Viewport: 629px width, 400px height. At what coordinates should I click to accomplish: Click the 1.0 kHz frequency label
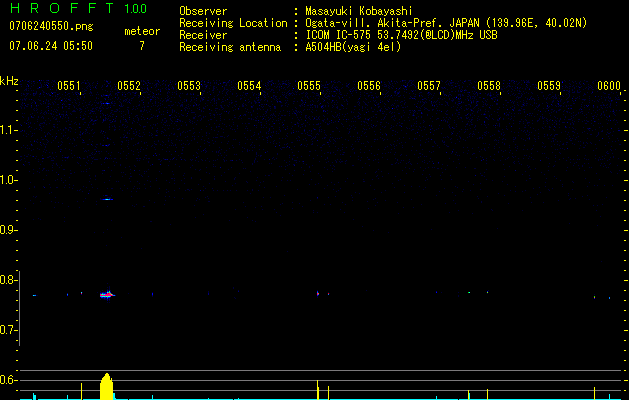tap(8, 180)
